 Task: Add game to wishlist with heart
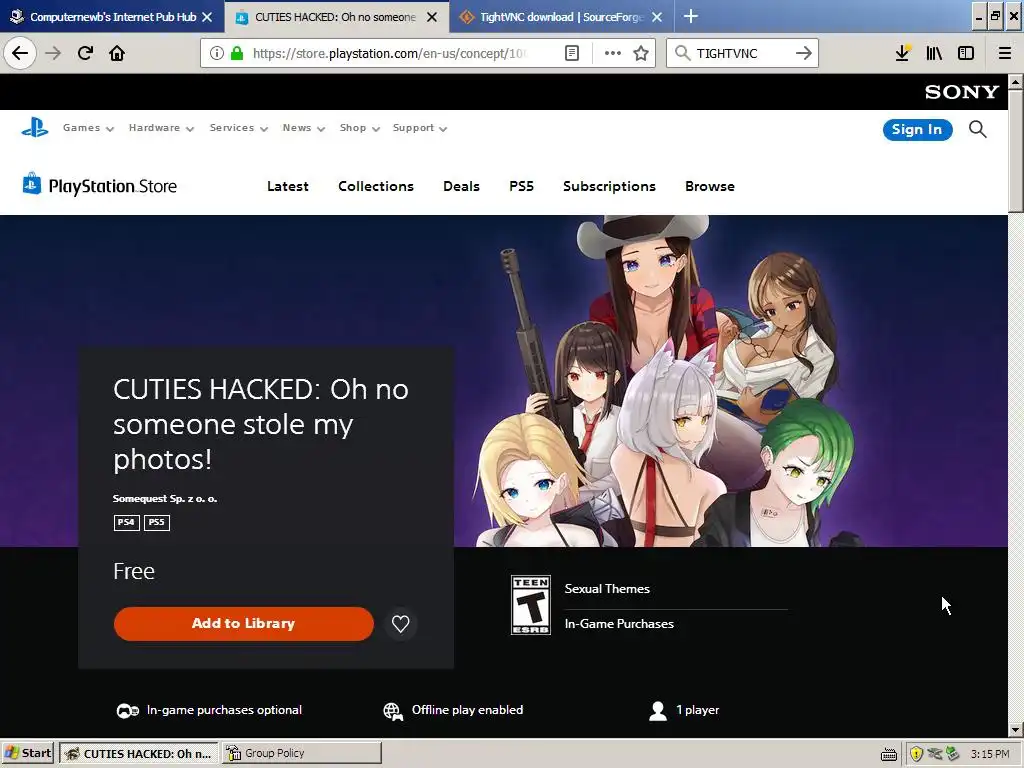400,624
